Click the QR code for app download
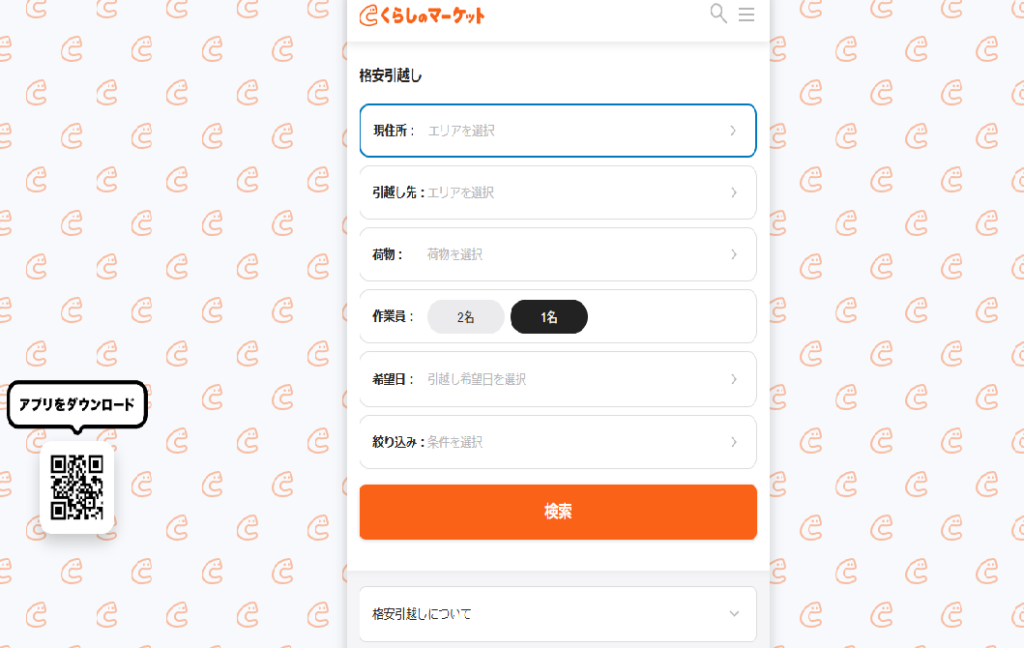The image size is (1024, 648). (77, 487)
